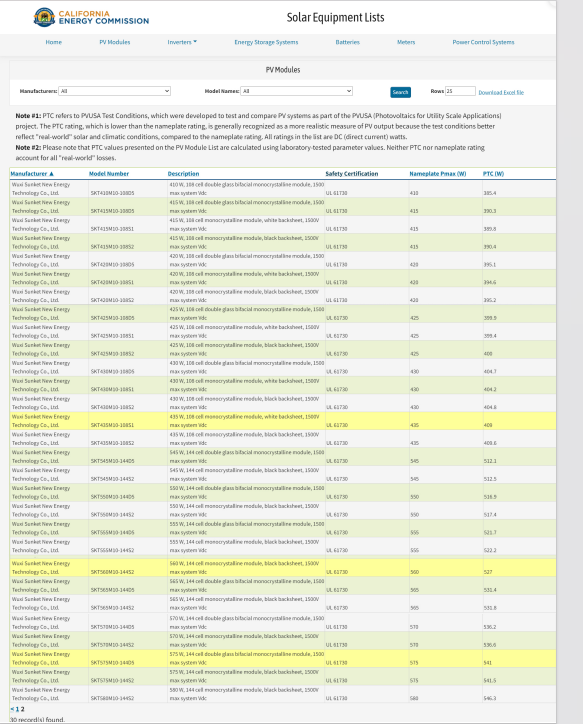
Task: Click the 560 W black backsheet description
Action: pos(244,567)
